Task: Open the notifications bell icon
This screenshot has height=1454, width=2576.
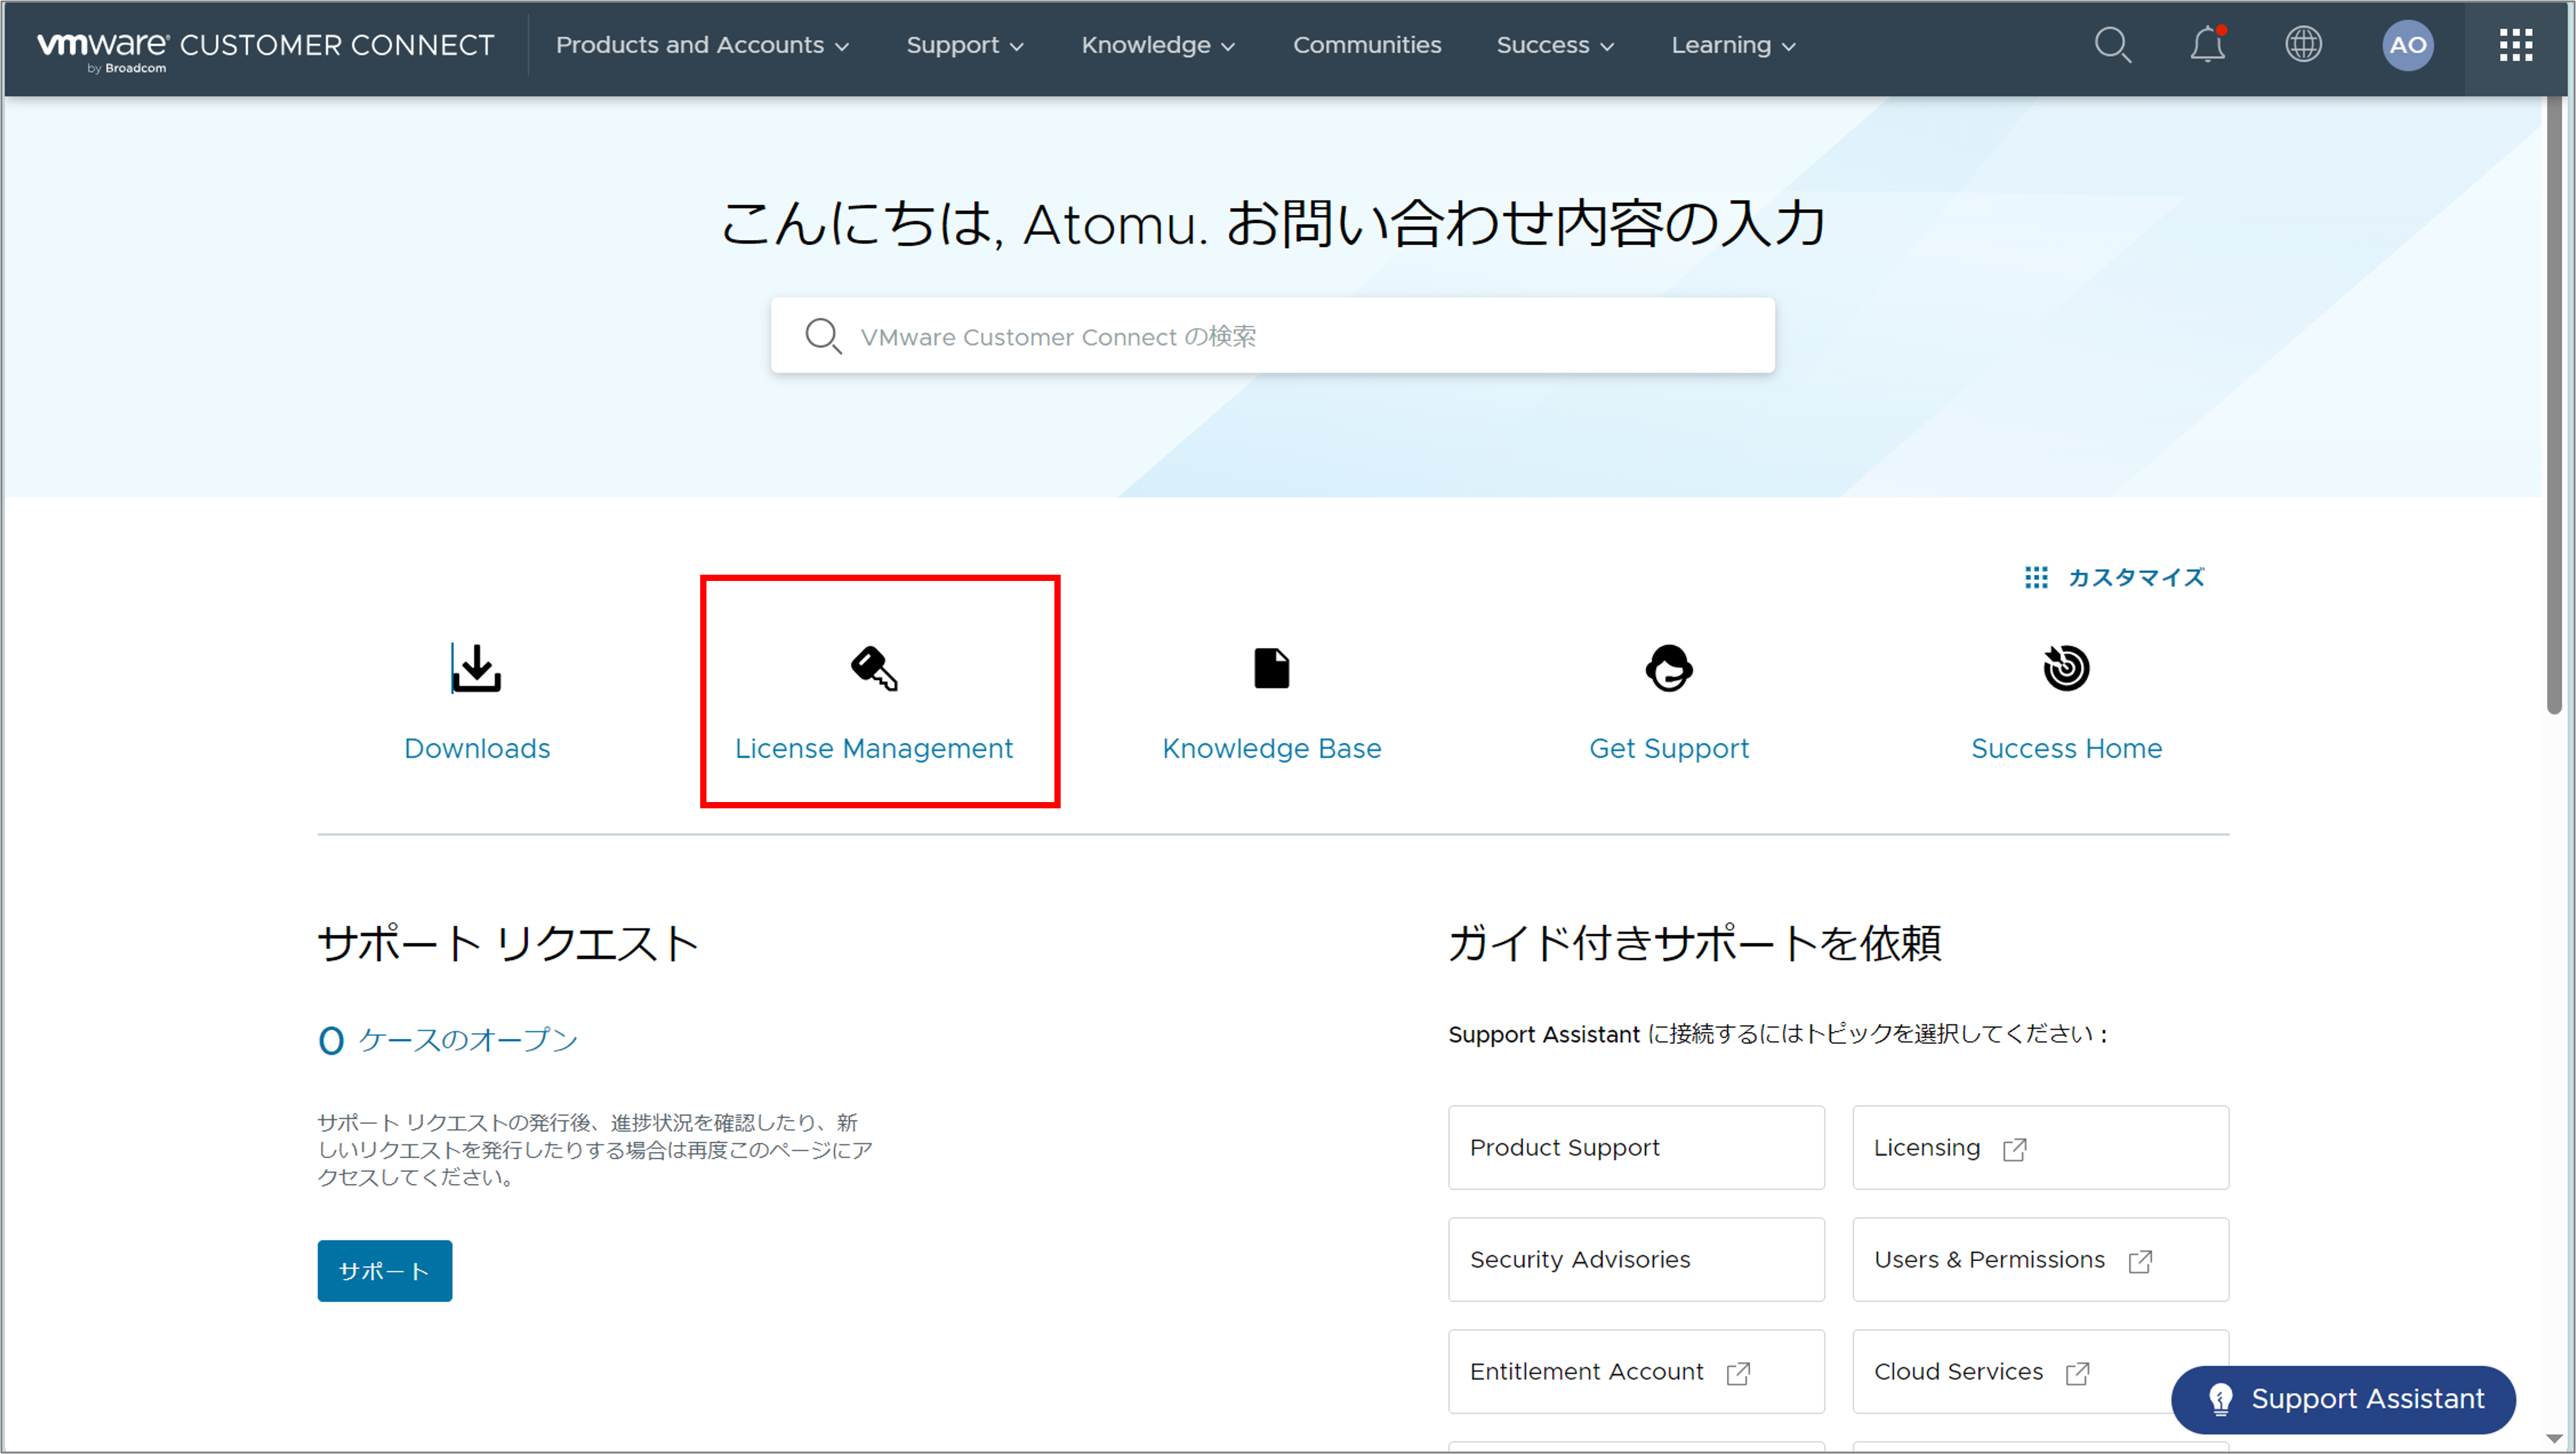Action: (2207, 45)
